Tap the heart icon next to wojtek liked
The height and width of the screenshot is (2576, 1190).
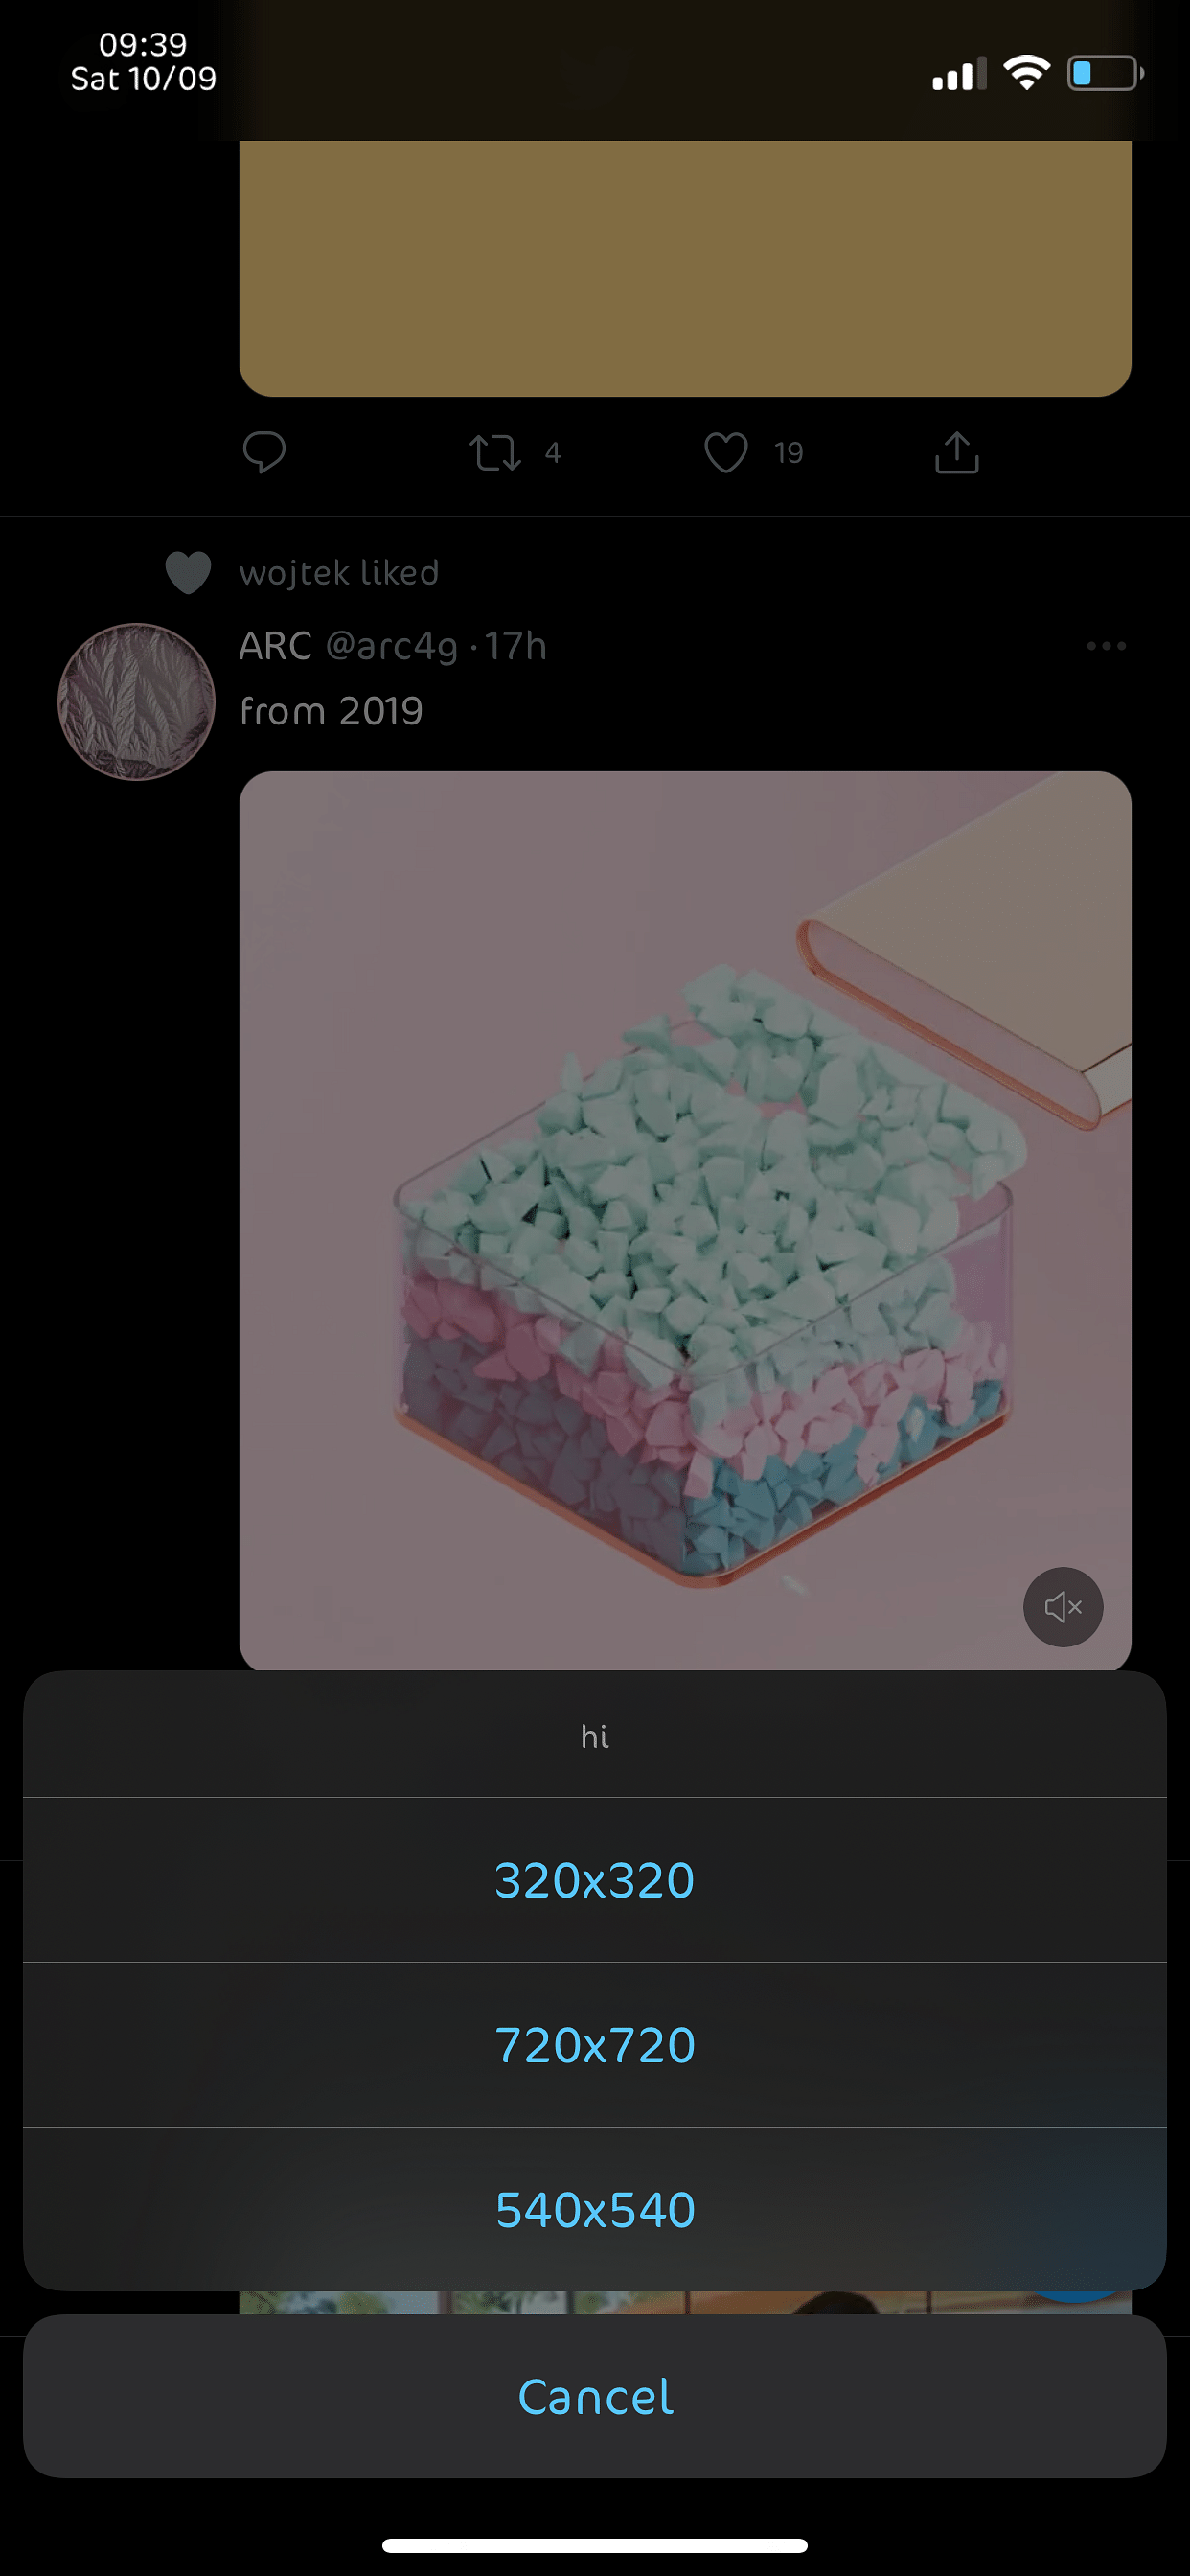click(x=188, y=573)
